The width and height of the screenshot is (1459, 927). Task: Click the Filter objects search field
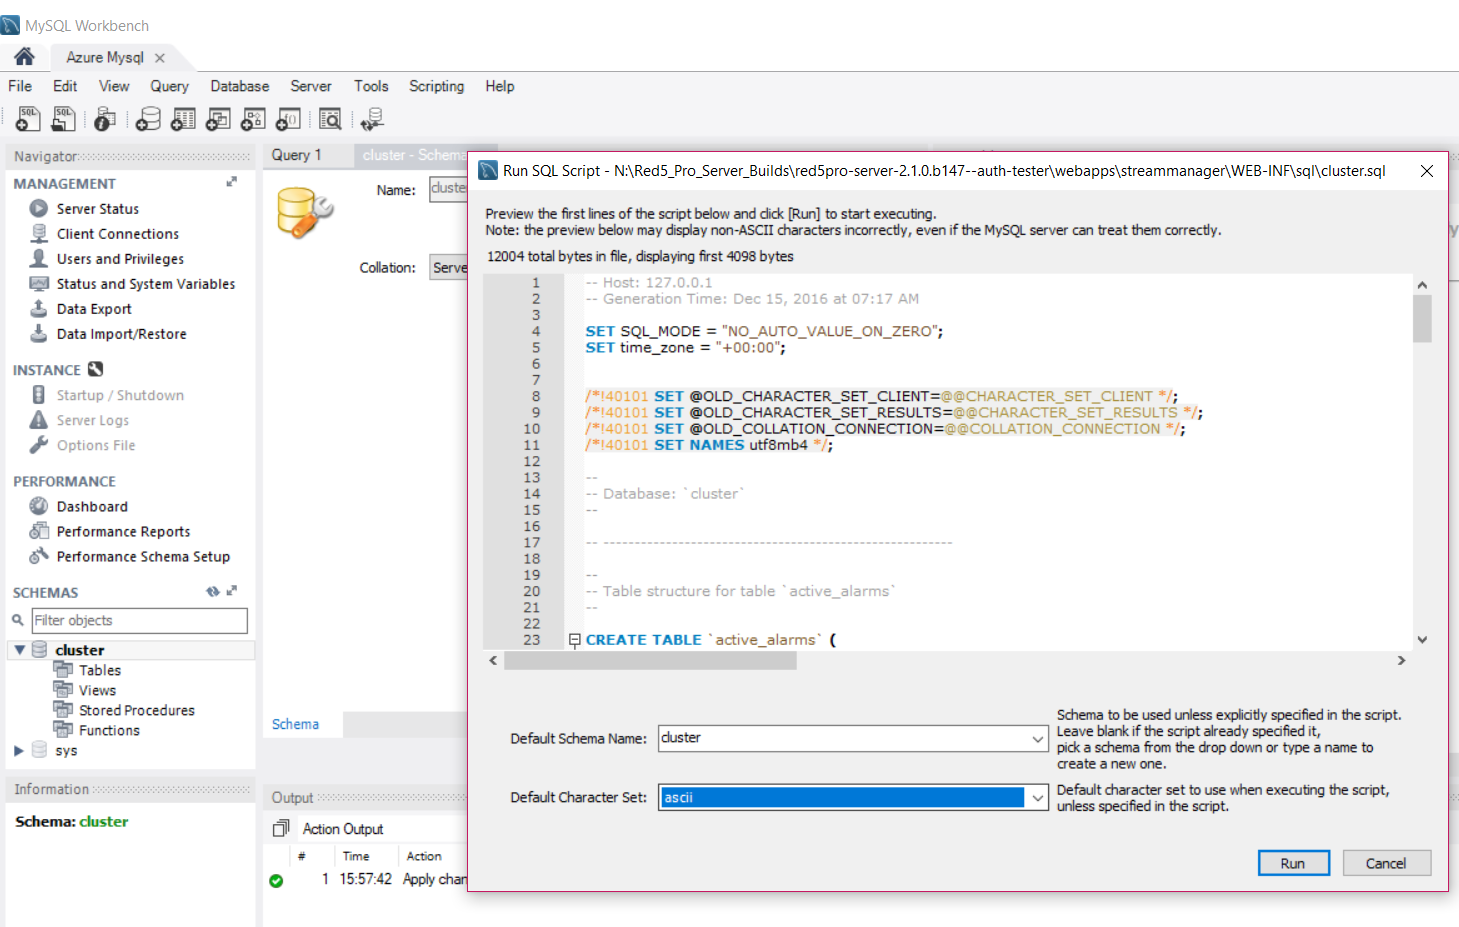tap(140, 620)
